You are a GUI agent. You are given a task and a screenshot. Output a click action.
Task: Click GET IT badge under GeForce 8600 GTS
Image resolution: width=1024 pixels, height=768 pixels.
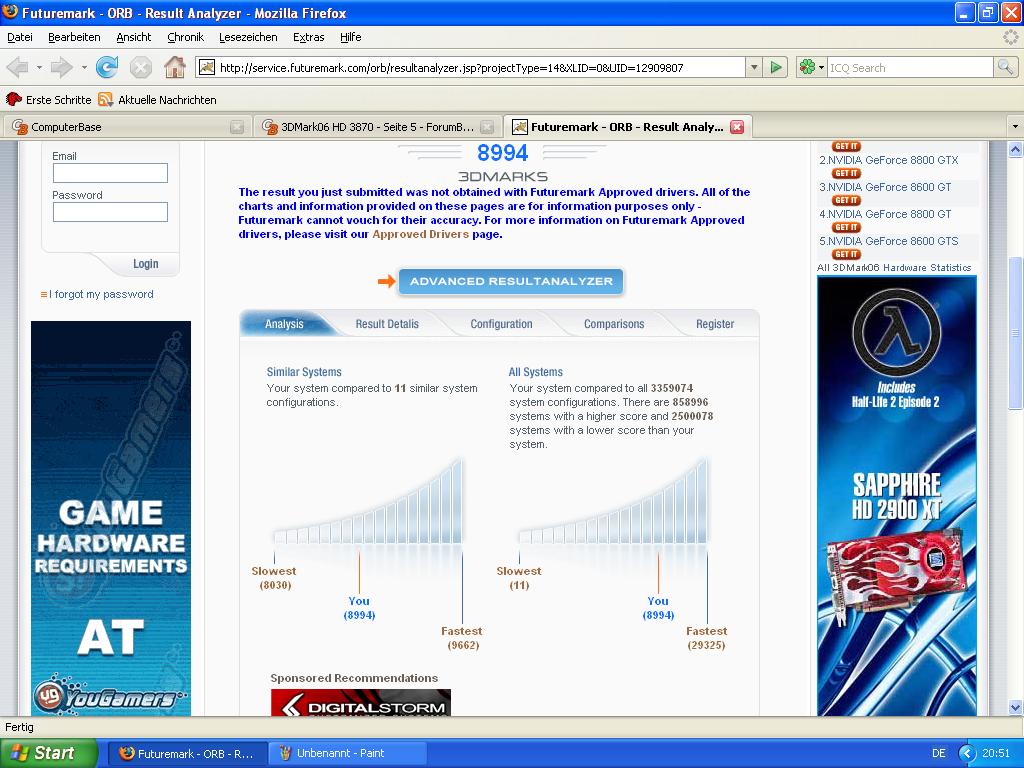click(846, 255)
